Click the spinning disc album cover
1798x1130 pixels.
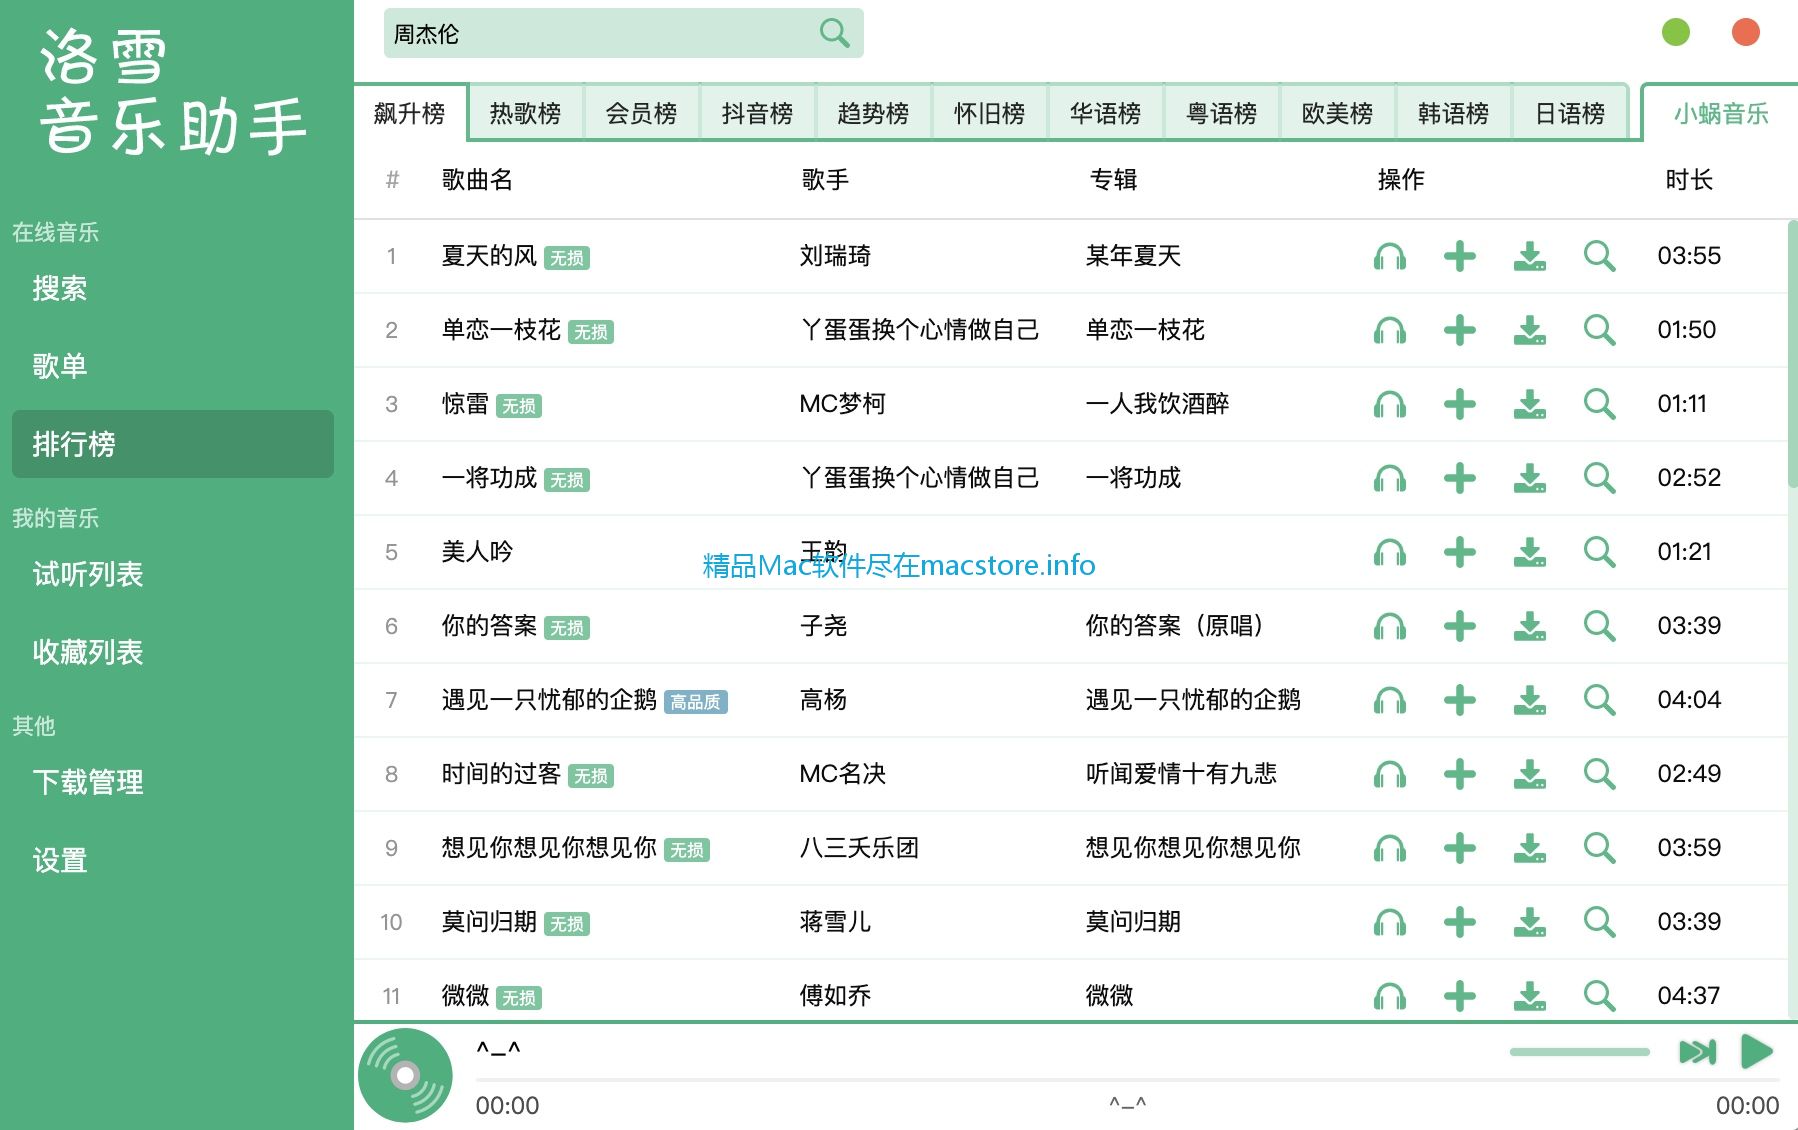tap(405, 1075)
